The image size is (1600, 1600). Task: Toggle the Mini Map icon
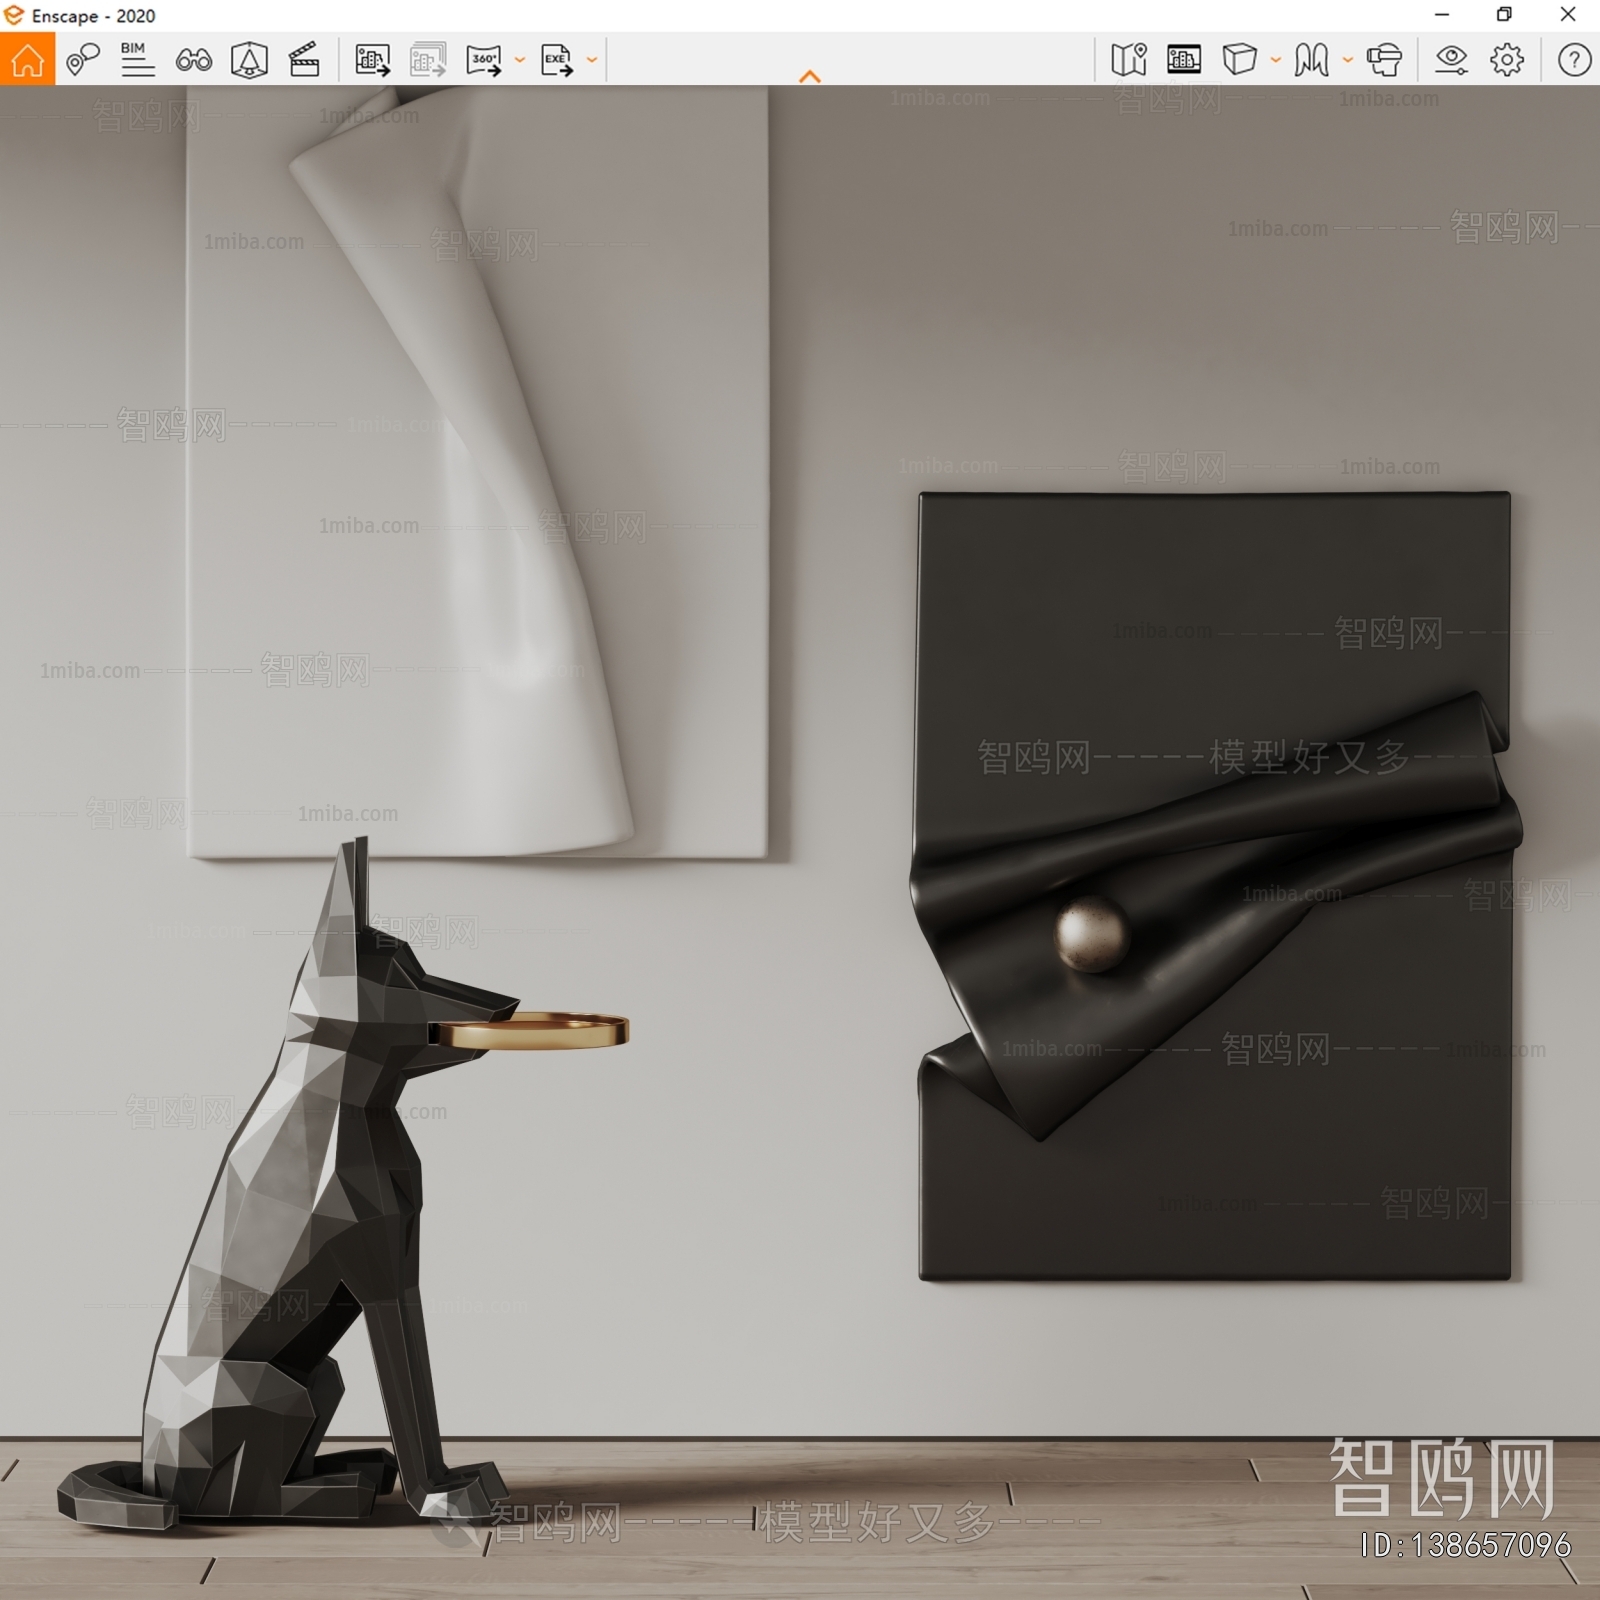[x=1129, y=60]
